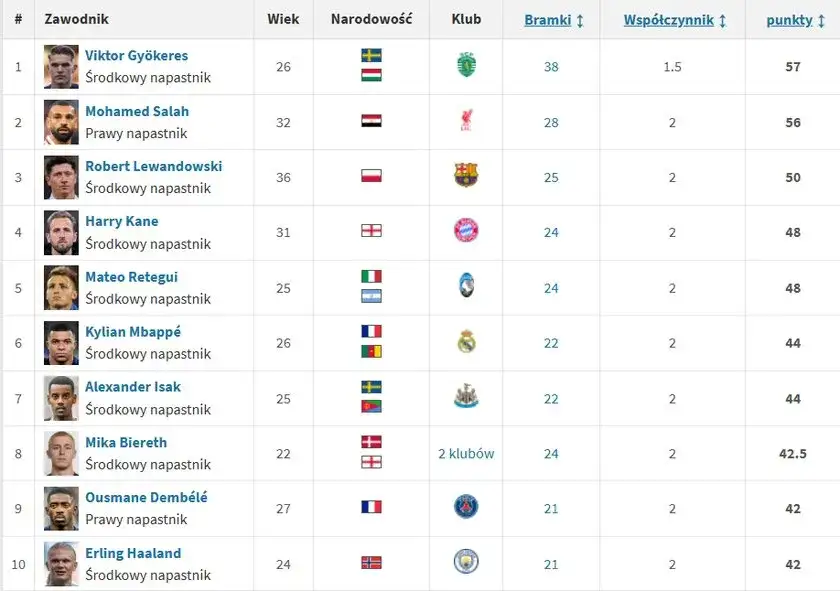Click the Bayern Munich club crest
This screenshot has height=591, width=840.
click(466, 231)
